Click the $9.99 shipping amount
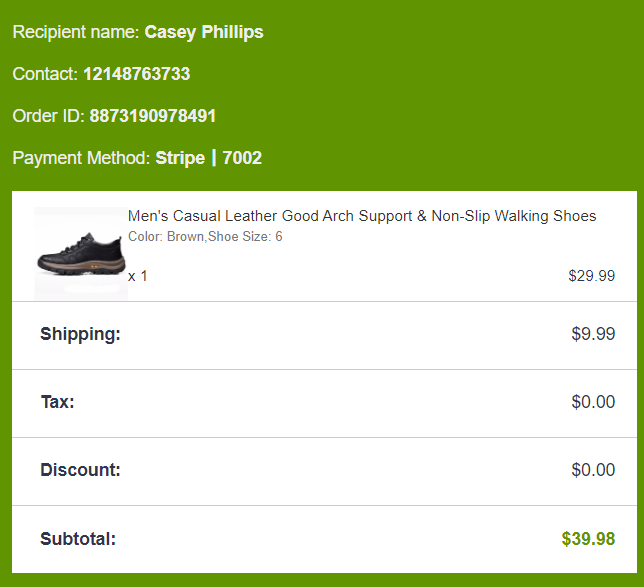Viewport: 644px width, 587px height. (x=593, y=334)
